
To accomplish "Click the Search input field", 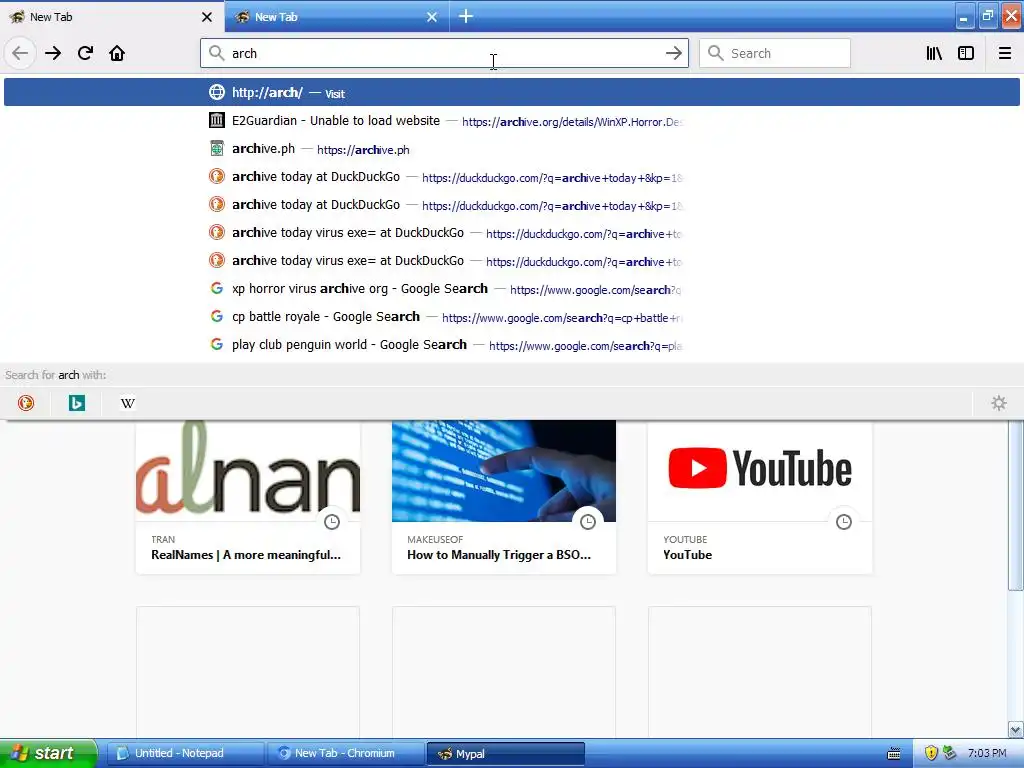I will pos(775,53).
